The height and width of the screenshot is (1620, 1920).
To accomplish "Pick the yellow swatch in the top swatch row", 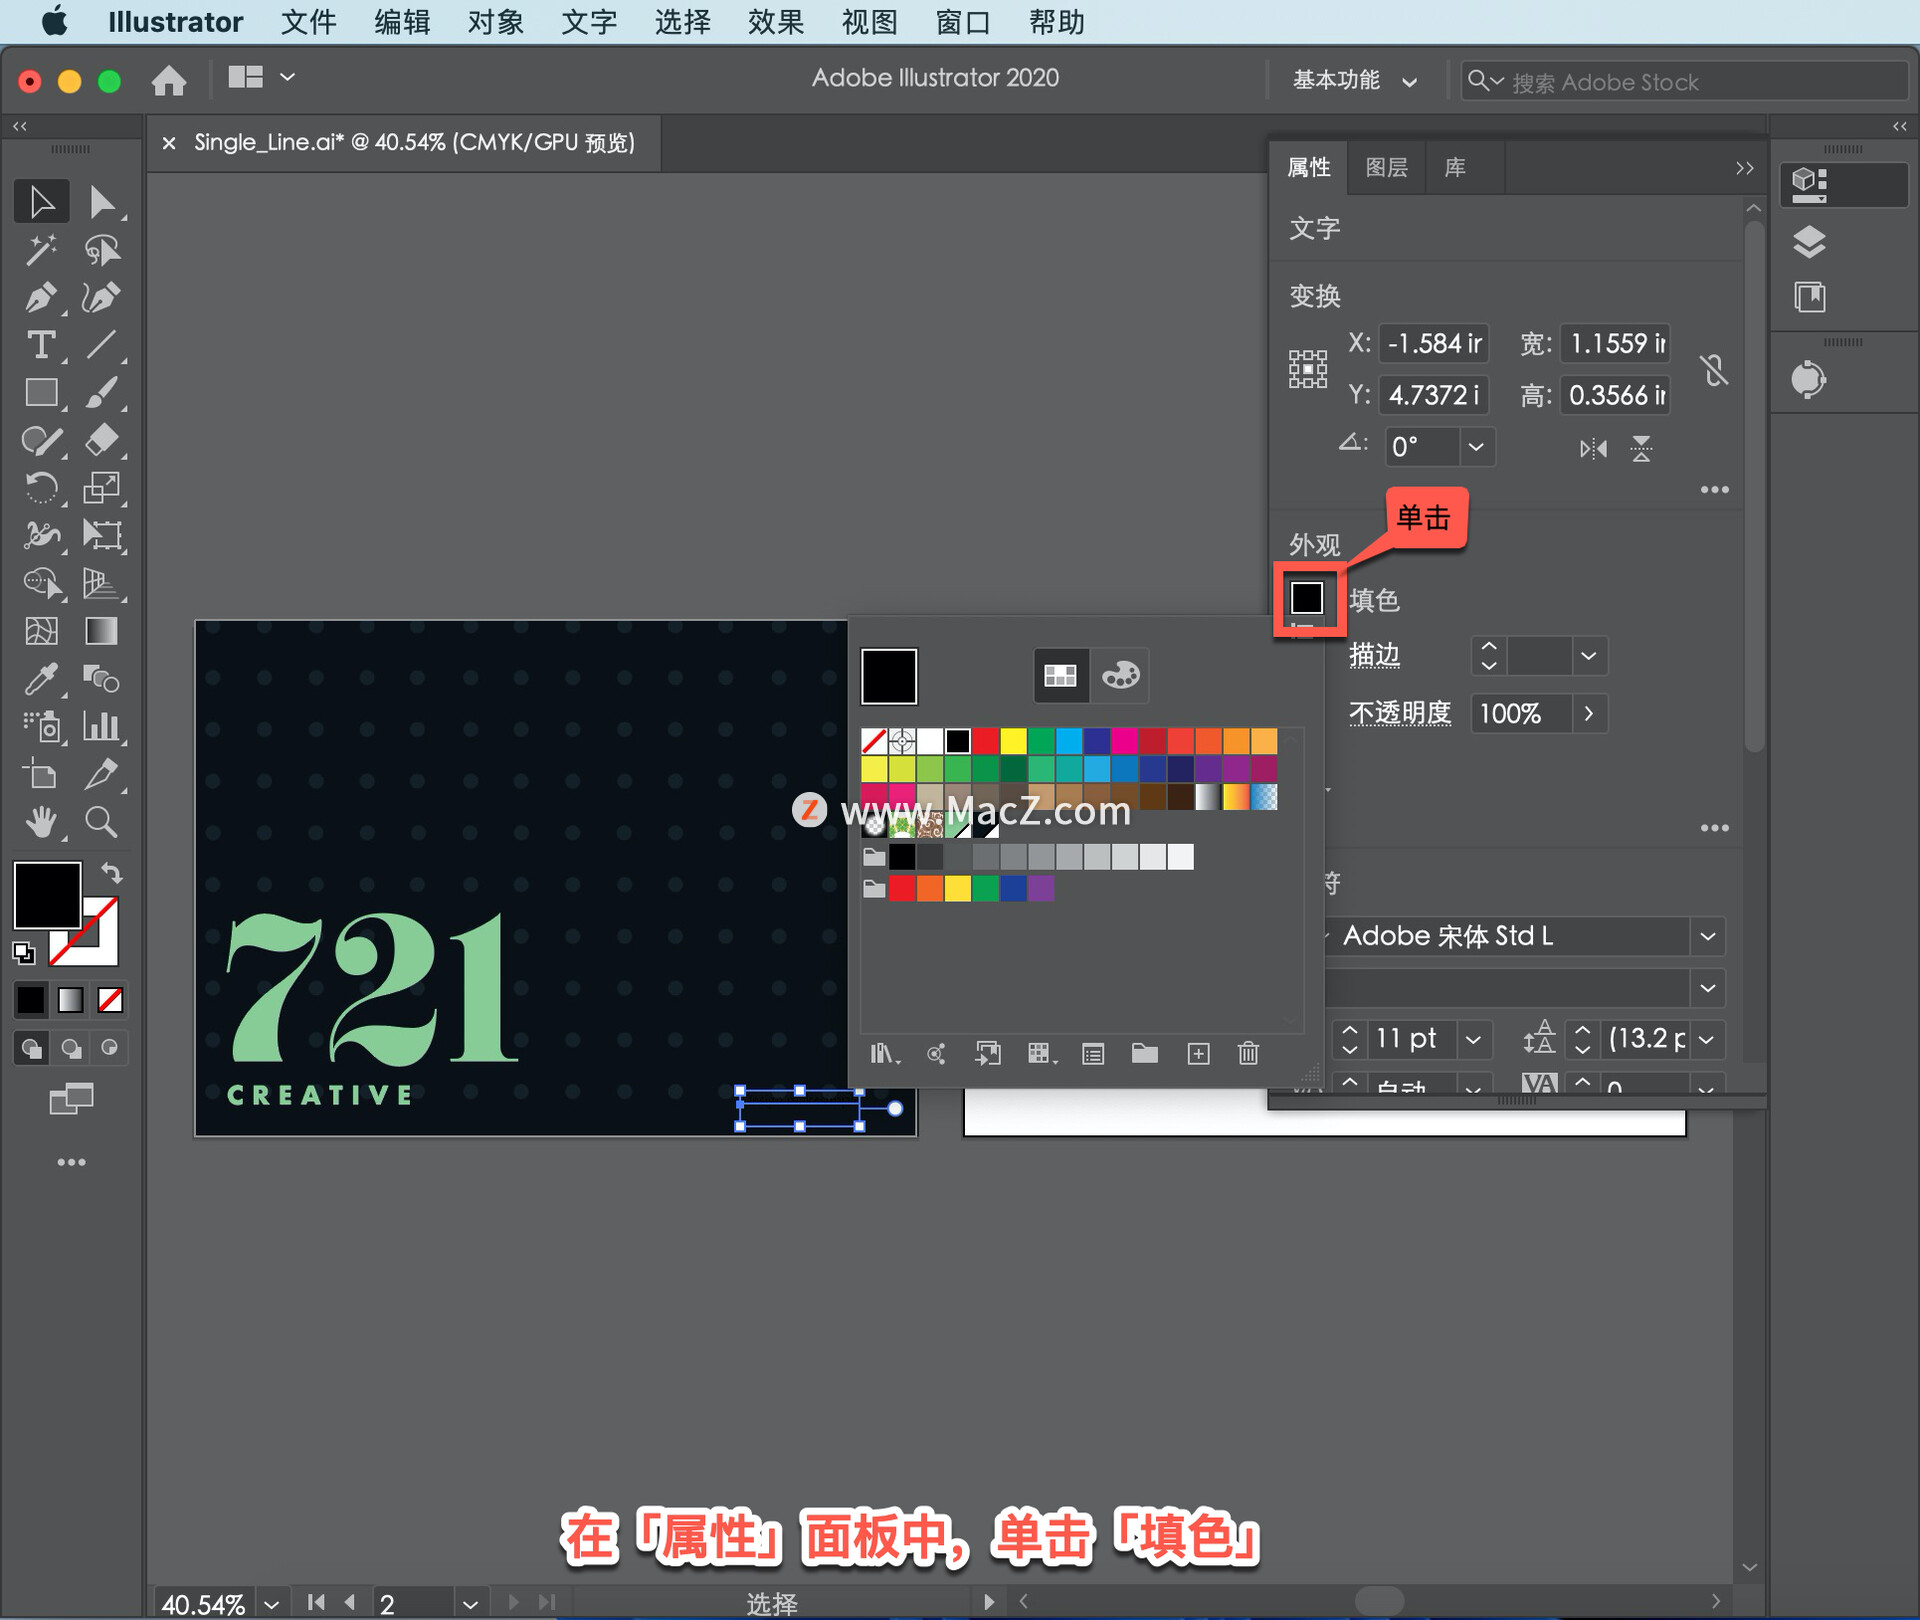I will point(1013,741).
